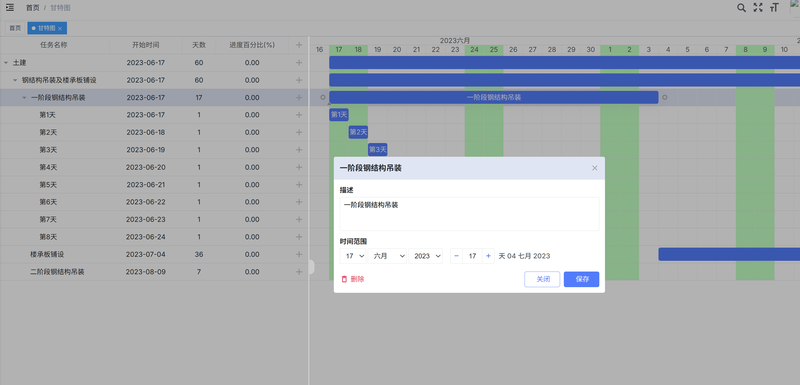Click the 保存 button
Screen dimensions: 800x385
[581, 279]
